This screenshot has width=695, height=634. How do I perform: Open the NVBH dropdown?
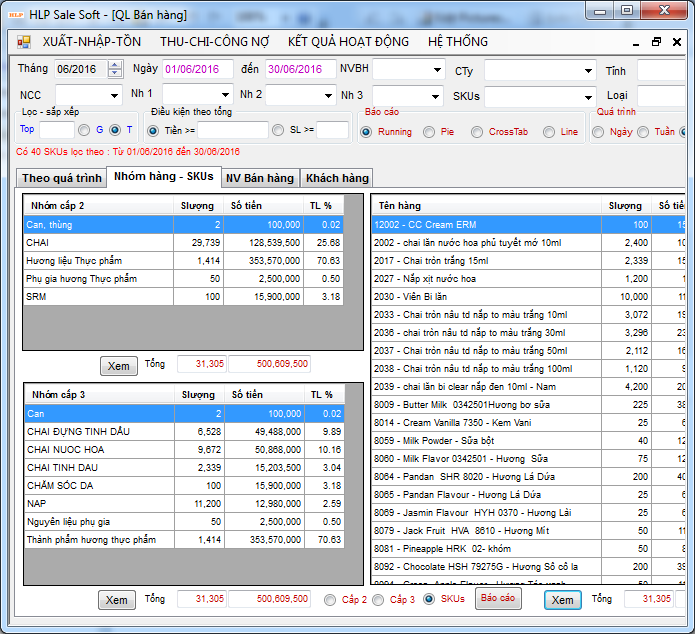(x=437, y=70)
